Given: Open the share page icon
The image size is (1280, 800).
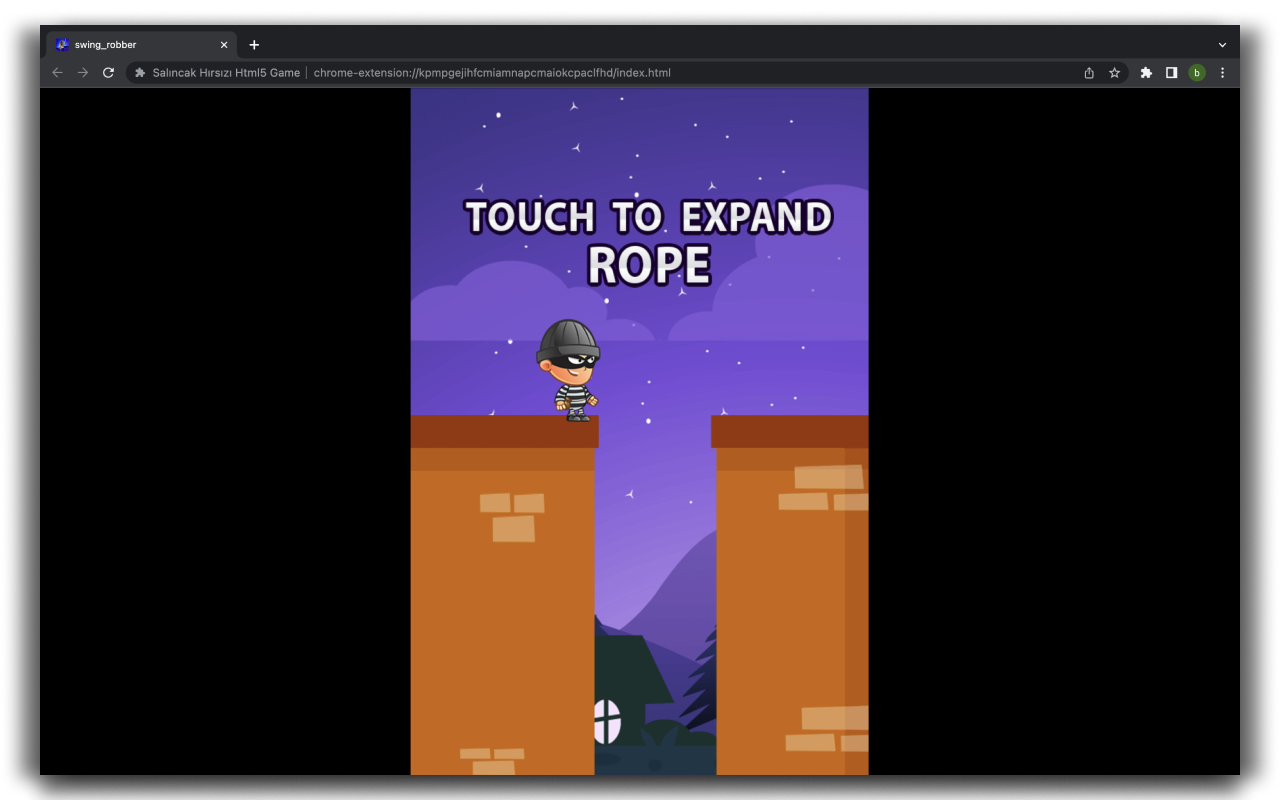Looking at the screenshot, I should pyautogui.click(x=1088, y=72).
